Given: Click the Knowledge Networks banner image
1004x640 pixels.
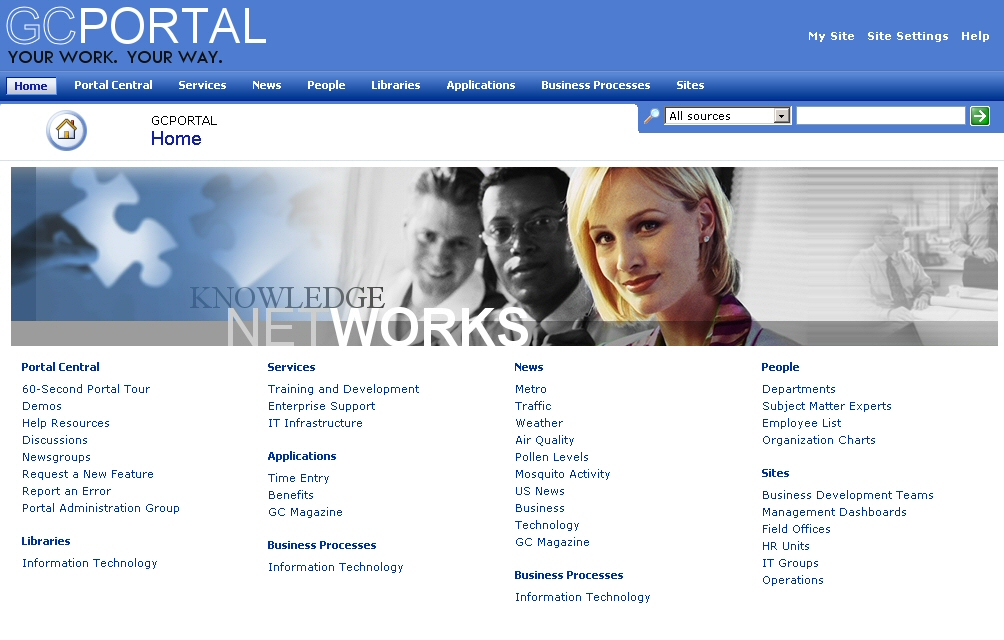Looking at the screenshot, I should pyautogui.click(x=504, y=256).
